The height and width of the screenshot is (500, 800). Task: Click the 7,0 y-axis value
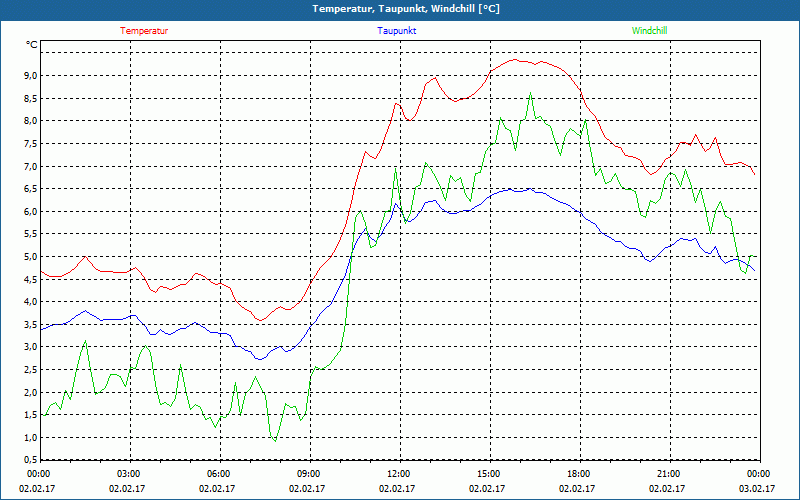click(x=31, y=166)
